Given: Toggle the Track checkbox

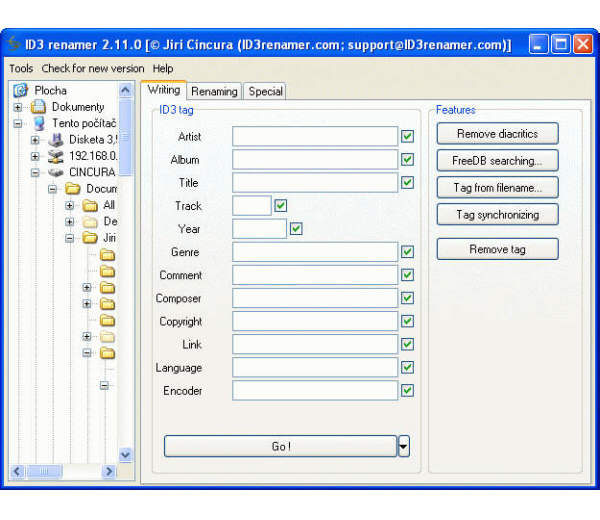Looking at the screenshot, I should click(x=281, y=205).
